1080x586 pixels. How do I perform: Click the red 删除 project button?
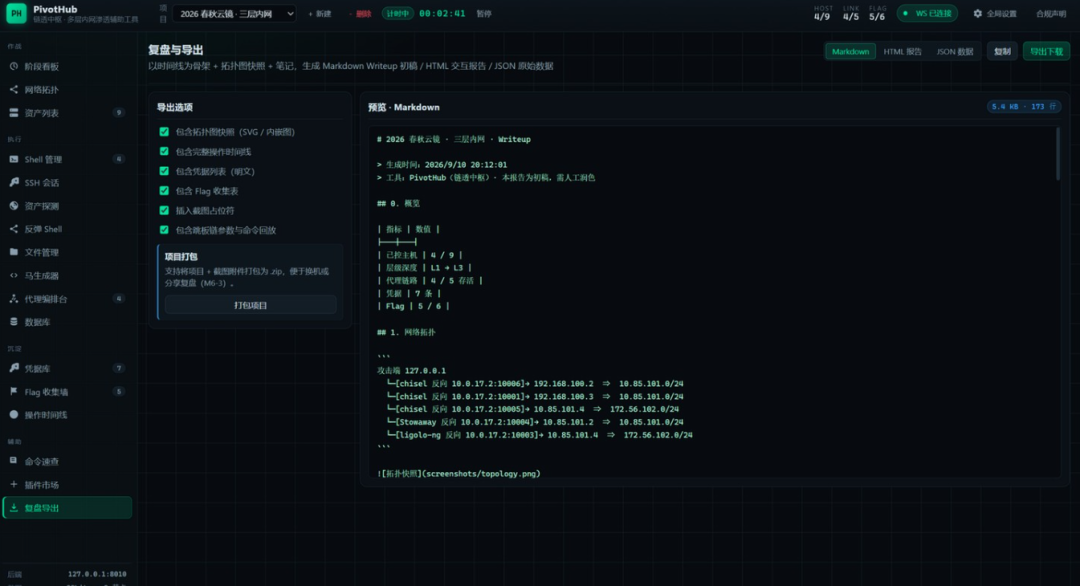tap(361, 14)
